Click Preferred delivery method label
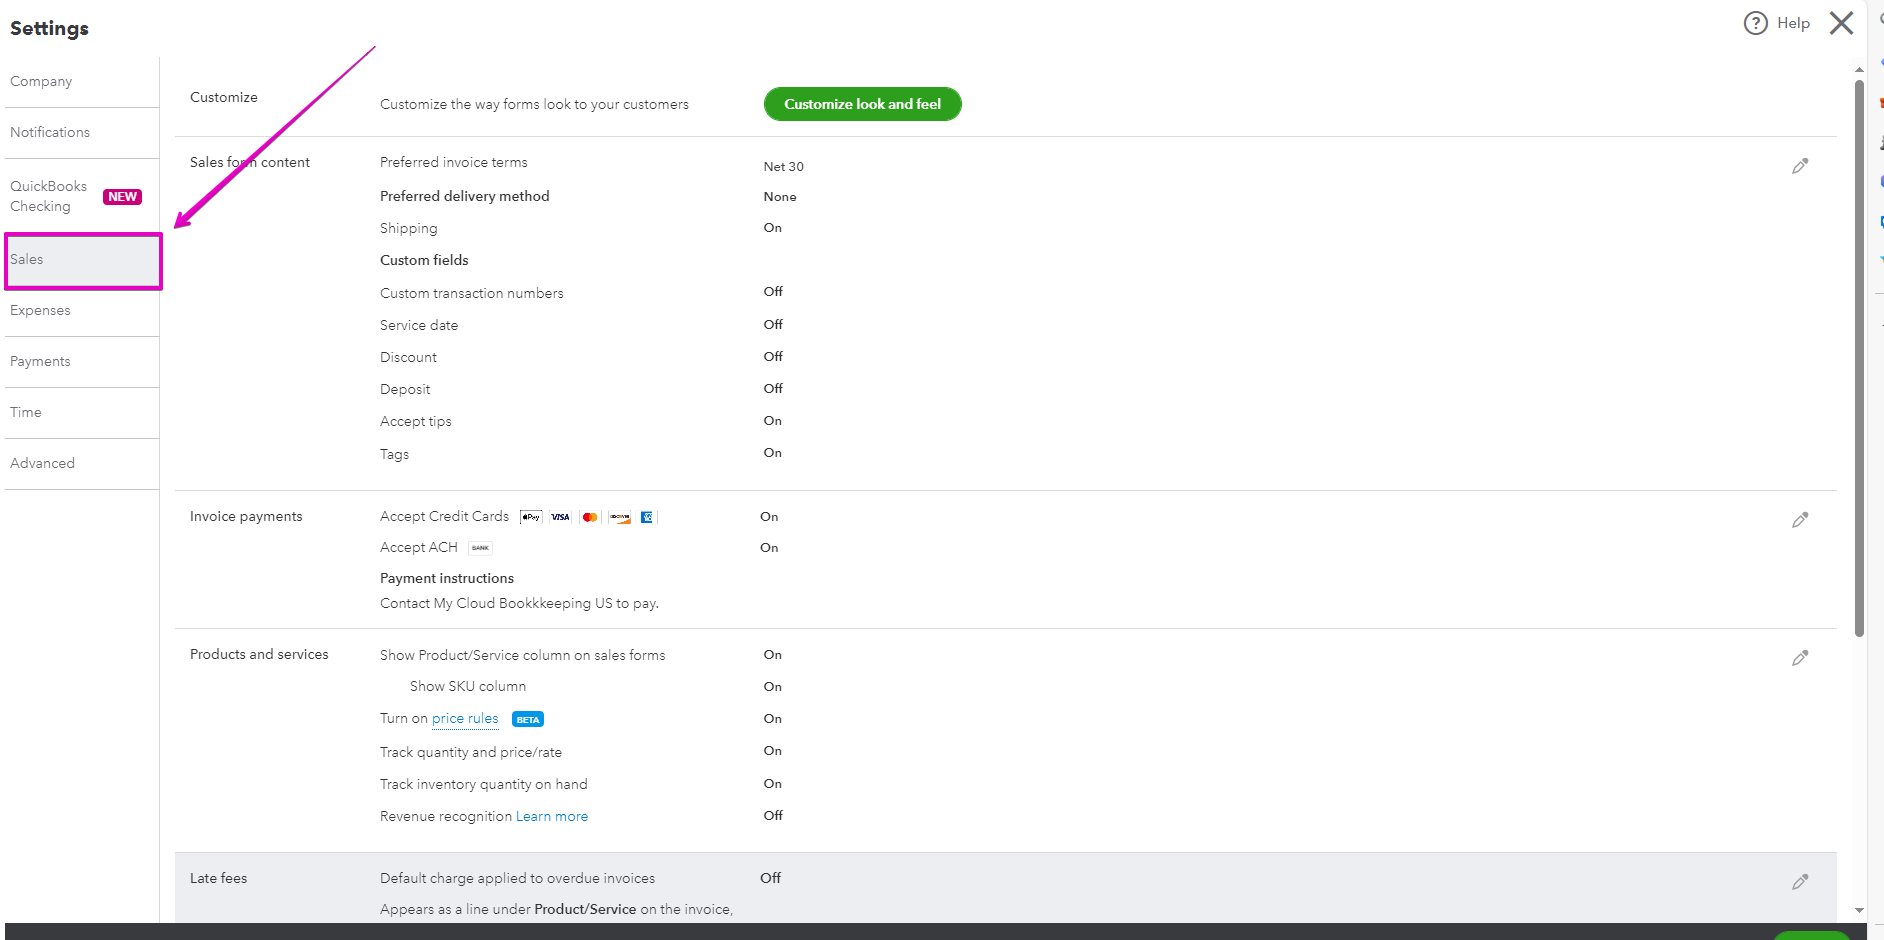Screen dimensions: 1884x940 (x=465, y=197)
